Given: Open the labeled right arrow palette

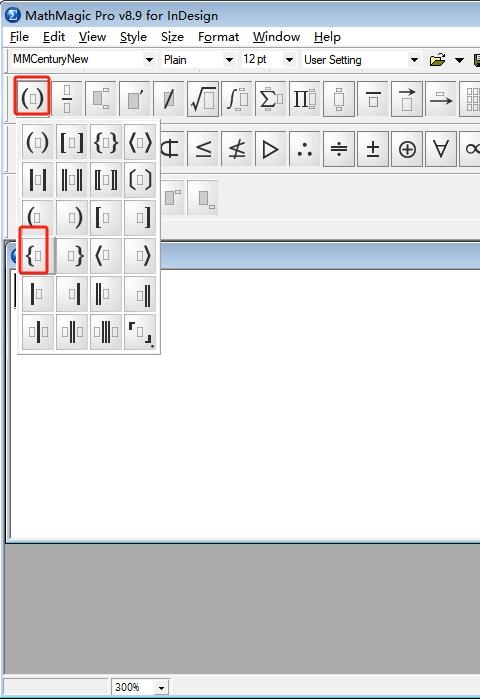Looking at the screenshot, I should [x=440, y=99].
